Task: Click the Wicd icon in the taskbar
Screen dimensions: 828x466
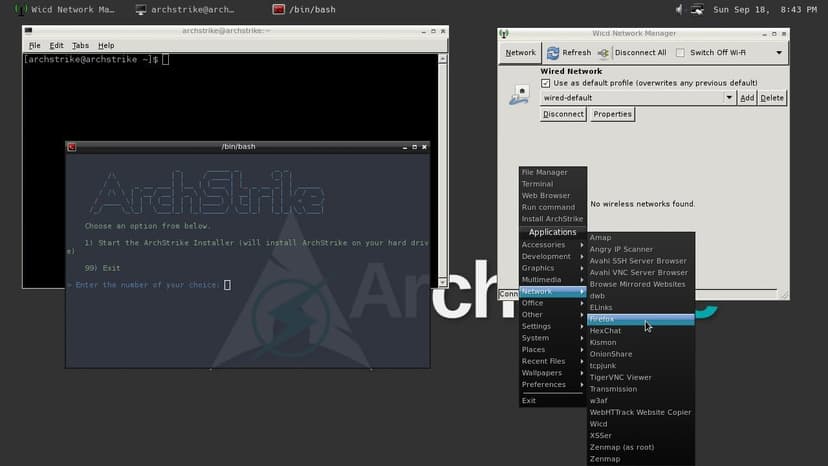Action: (21, 10)
